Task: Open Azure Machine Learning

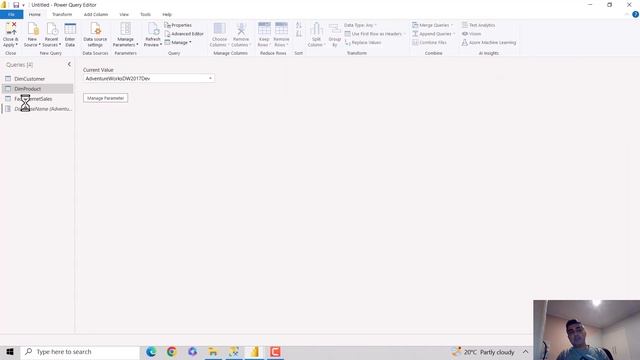Action: pyautogui.click(x=489, y=42)
